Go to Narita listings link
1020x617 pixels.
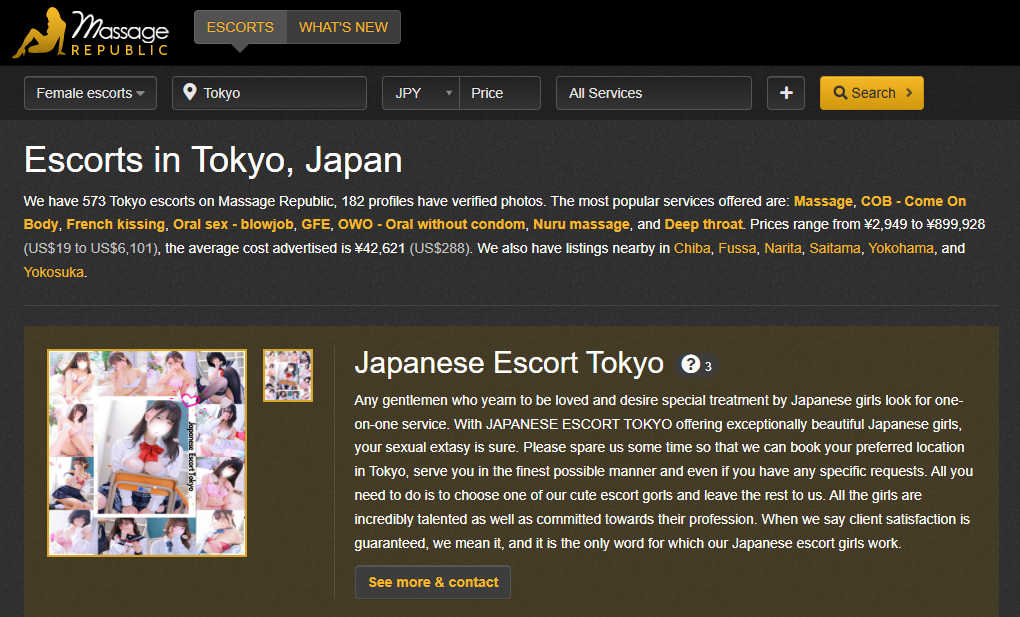(783, 249)
